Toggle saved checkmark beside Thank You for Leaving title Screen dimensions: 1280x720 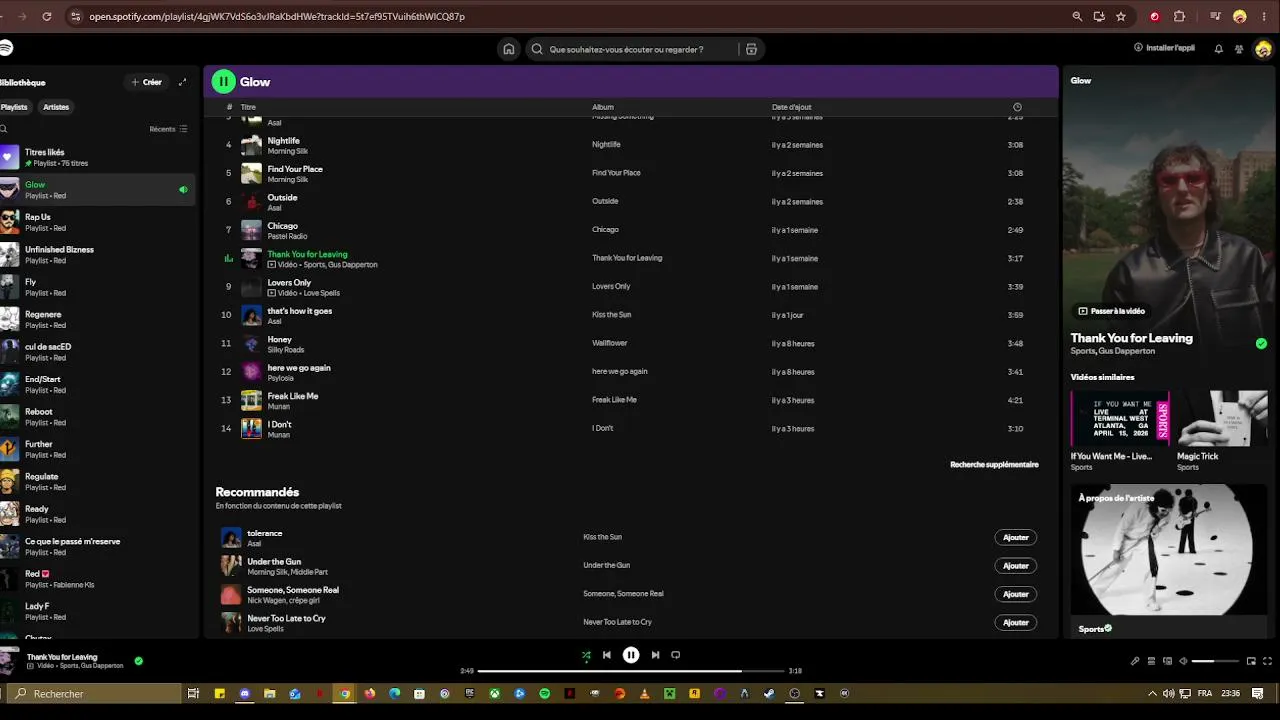click(1261, 343)
